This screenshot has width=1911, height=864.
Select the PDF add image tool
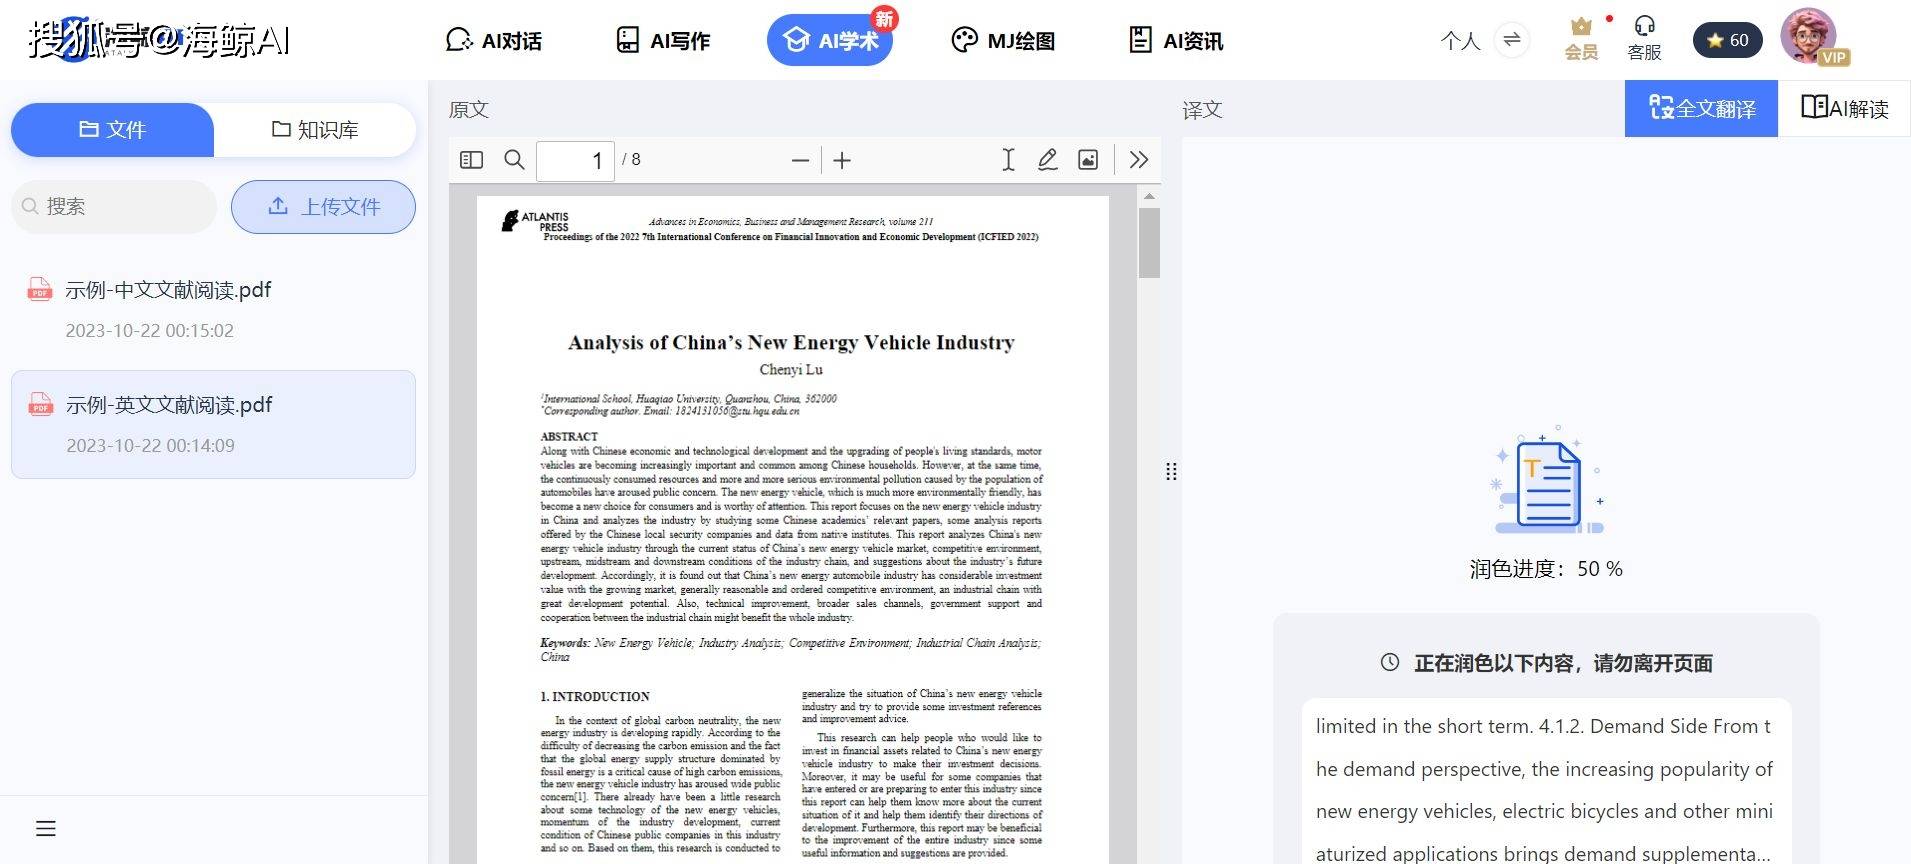click(1088, 160)
